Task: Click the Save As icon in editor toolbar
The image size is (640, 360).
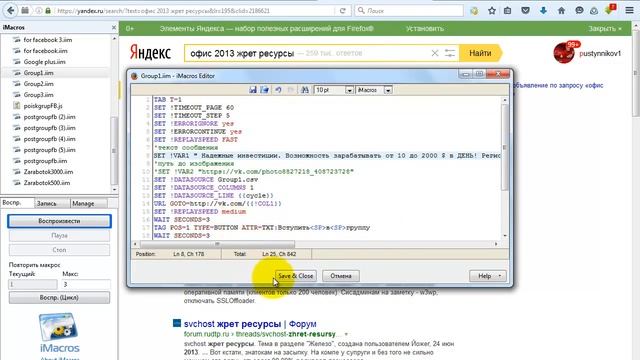Action: click(x=264, y=90)
